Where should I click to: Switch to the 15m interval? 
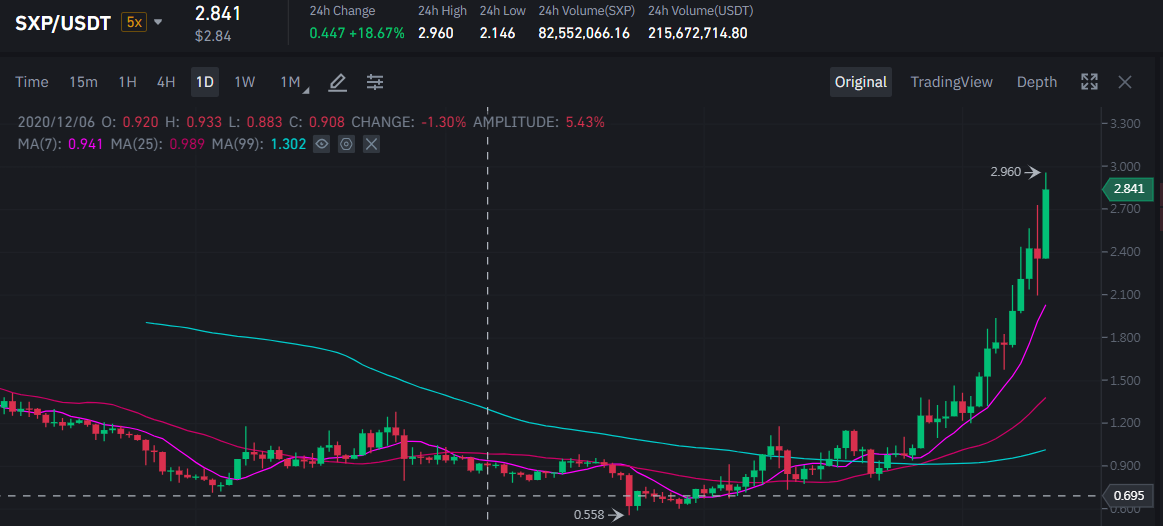[83, 82]
